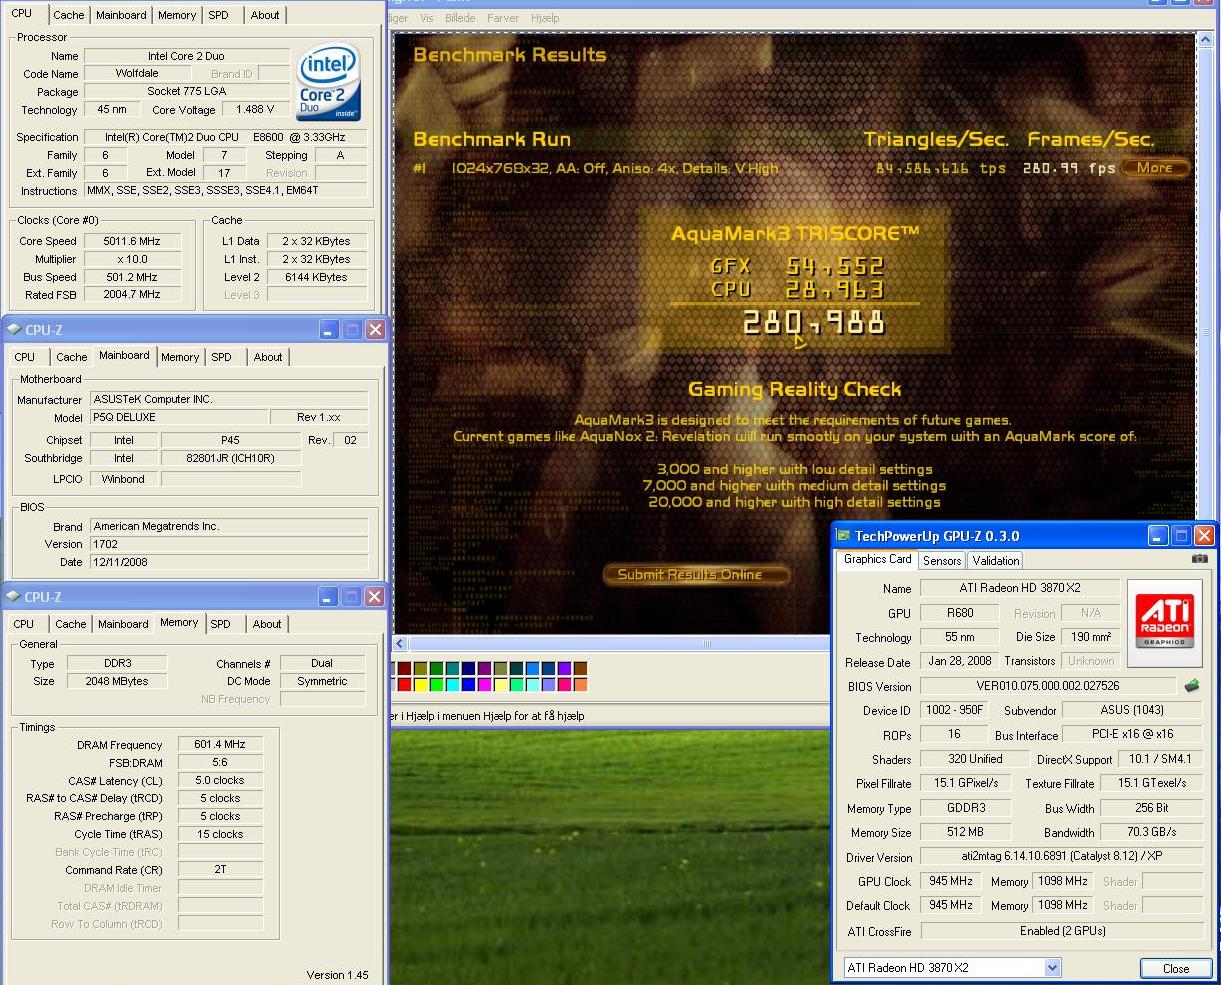This screenshot has width=1221, height=985.
Task: Click the More button in AquaMark results
Action: (x=1154, y=168)
